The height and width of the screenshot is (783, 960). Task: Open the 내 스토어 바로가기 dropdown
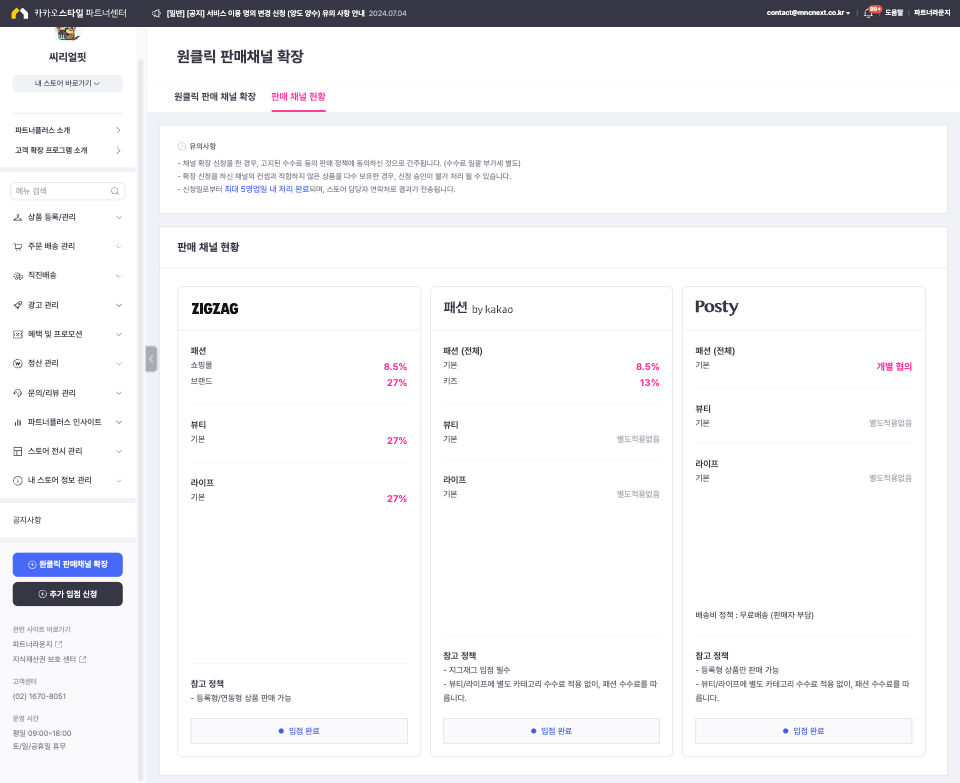tap(68, 84)
